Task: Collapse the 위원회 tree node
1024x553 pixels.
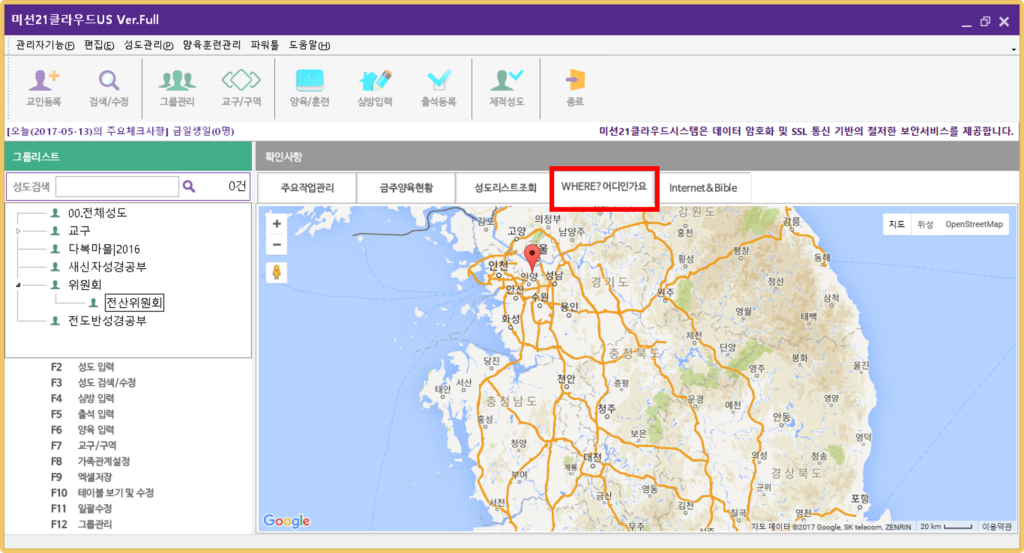Action: pyautogui.click(x=18, y=285)
